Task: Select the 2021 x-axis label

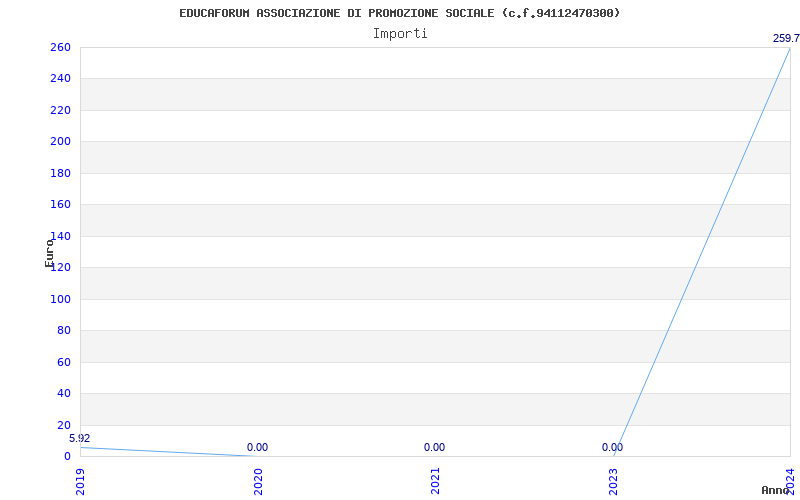Action: coord(435,481)
